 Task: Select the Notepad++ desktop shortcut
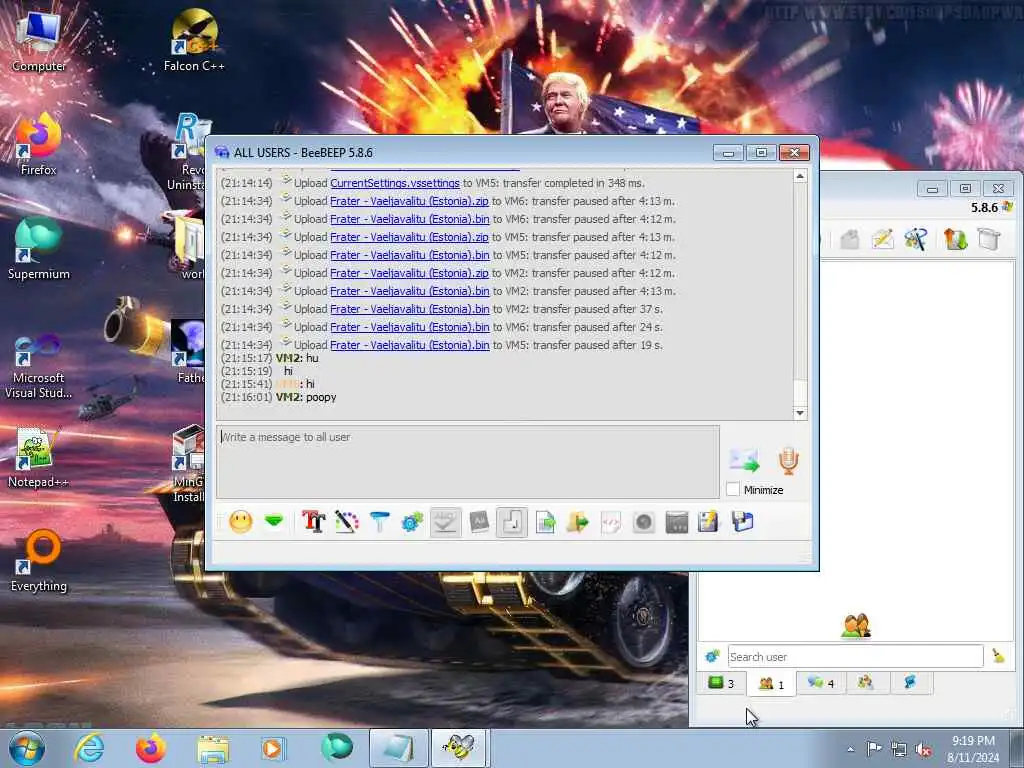pos(39,457)
